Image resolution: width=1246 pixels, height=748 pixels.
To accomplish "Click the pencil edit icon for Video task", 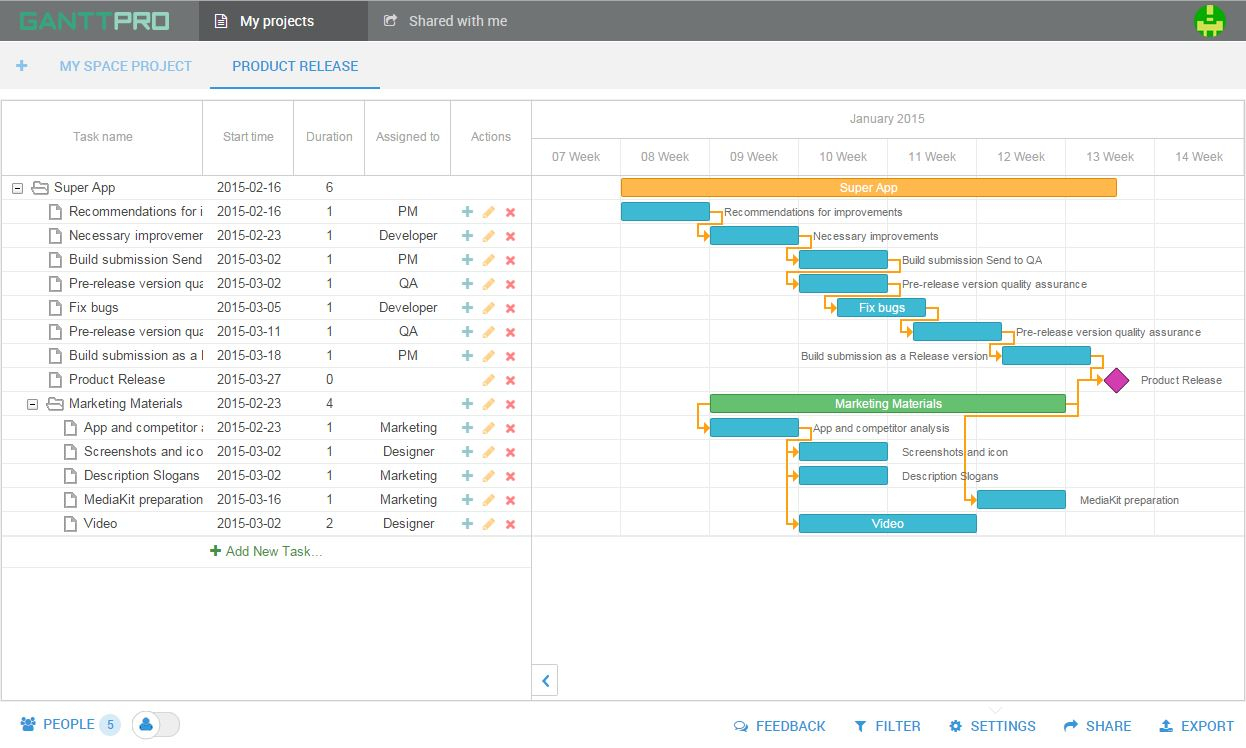I will (x=489, y=524).
